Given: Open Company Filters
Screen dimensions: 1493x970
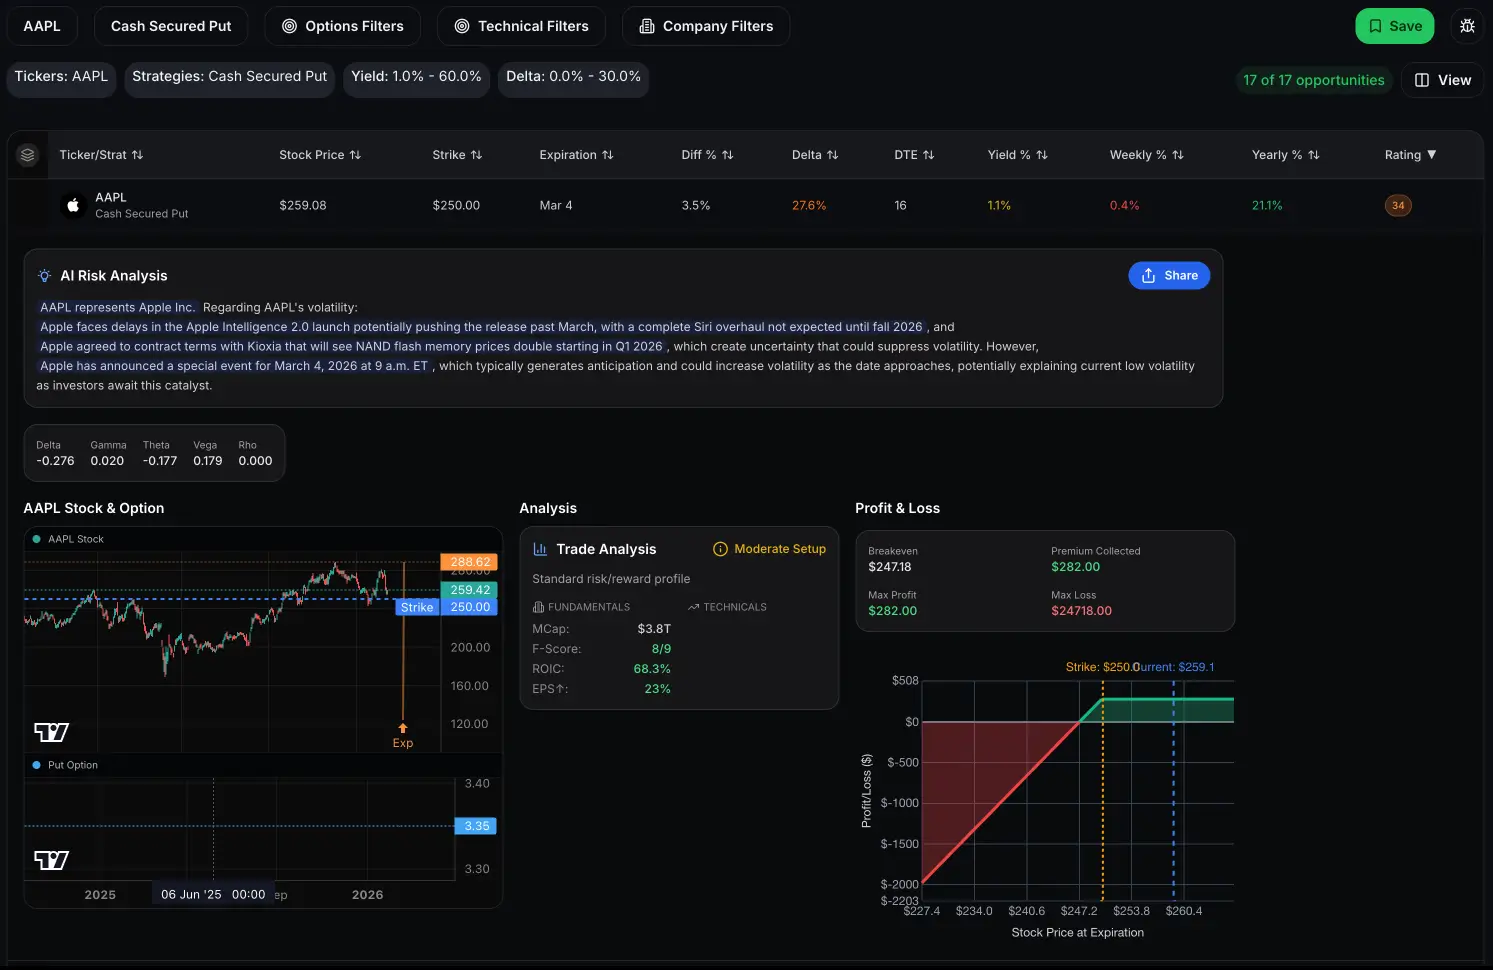Looking at the screenshot, I should (x=706, y=26).
